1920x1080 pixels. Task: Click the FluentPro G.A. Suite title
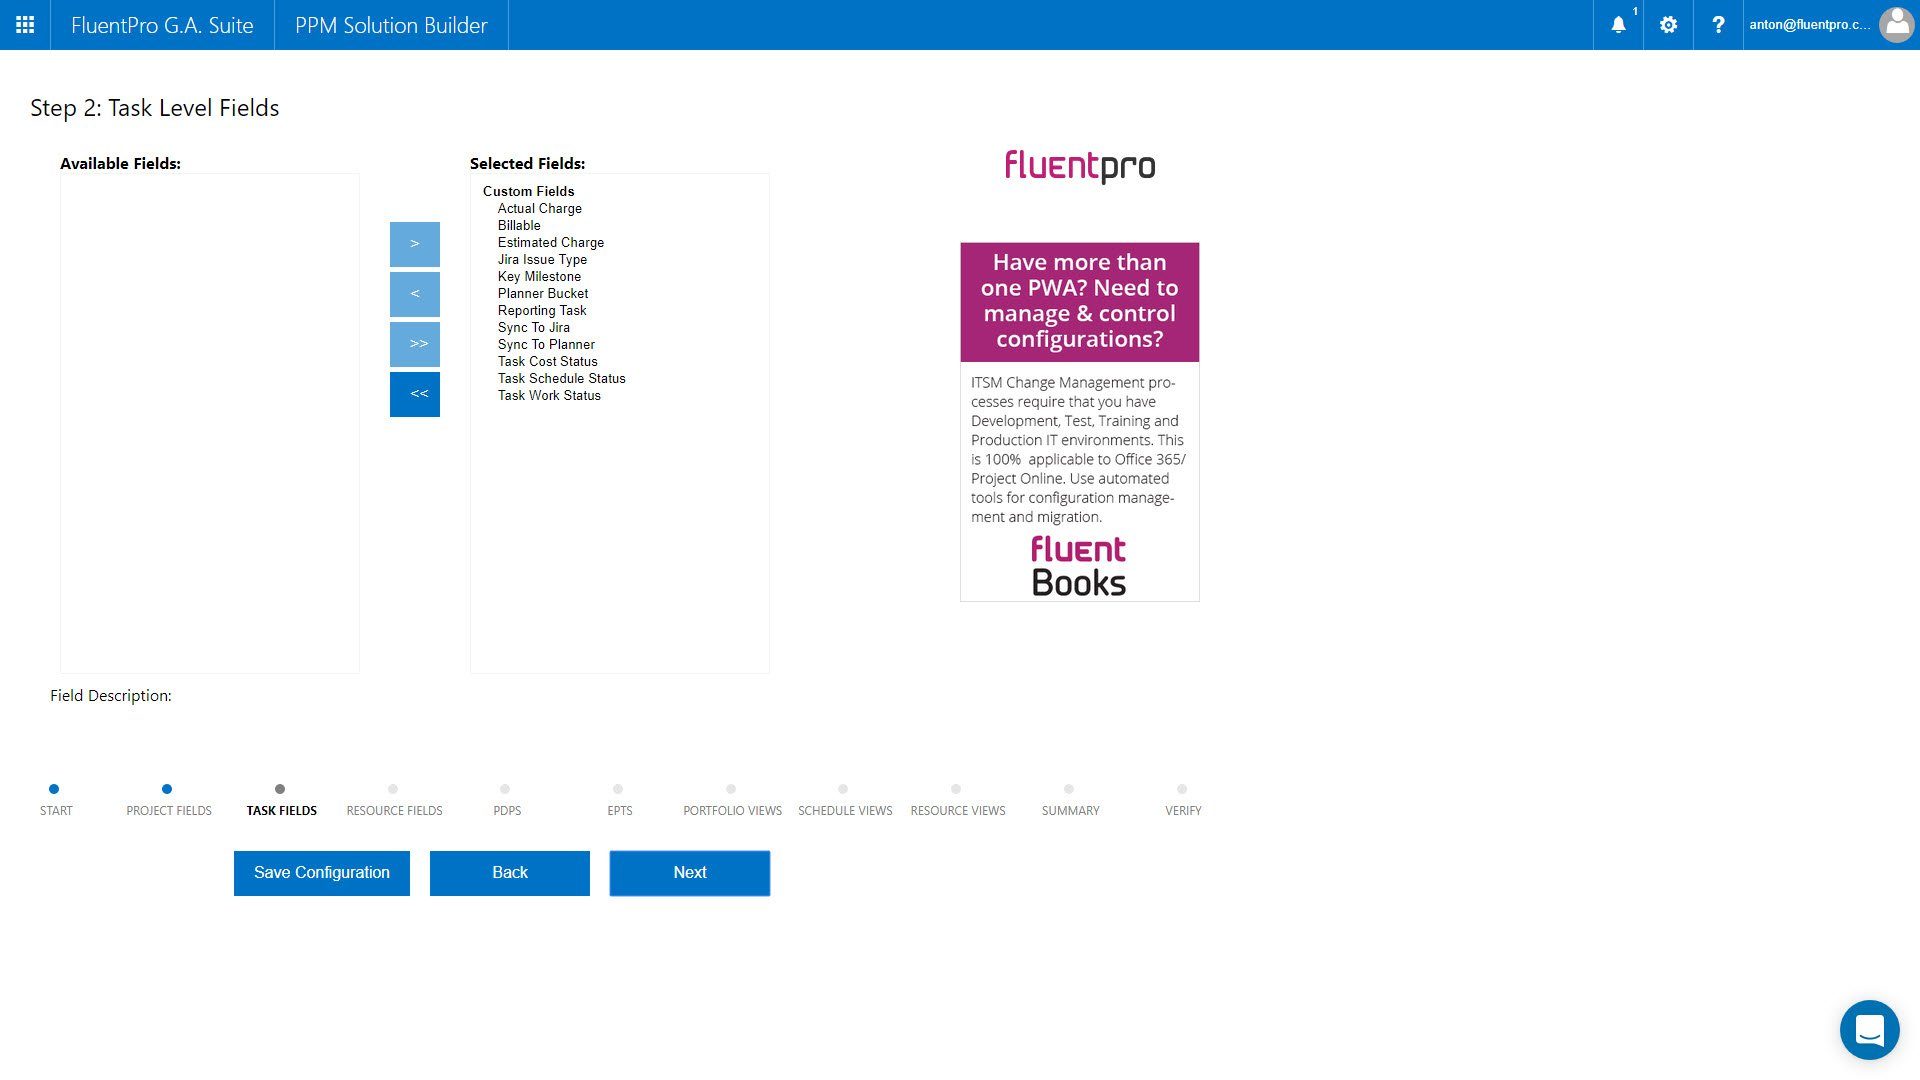[161, 25]
